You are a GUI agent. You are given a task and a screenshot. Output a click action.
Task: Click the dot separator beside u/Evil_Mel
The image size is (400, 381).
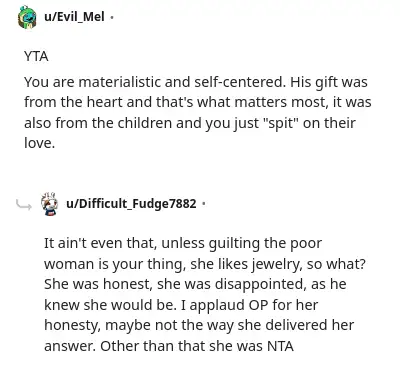112,17
